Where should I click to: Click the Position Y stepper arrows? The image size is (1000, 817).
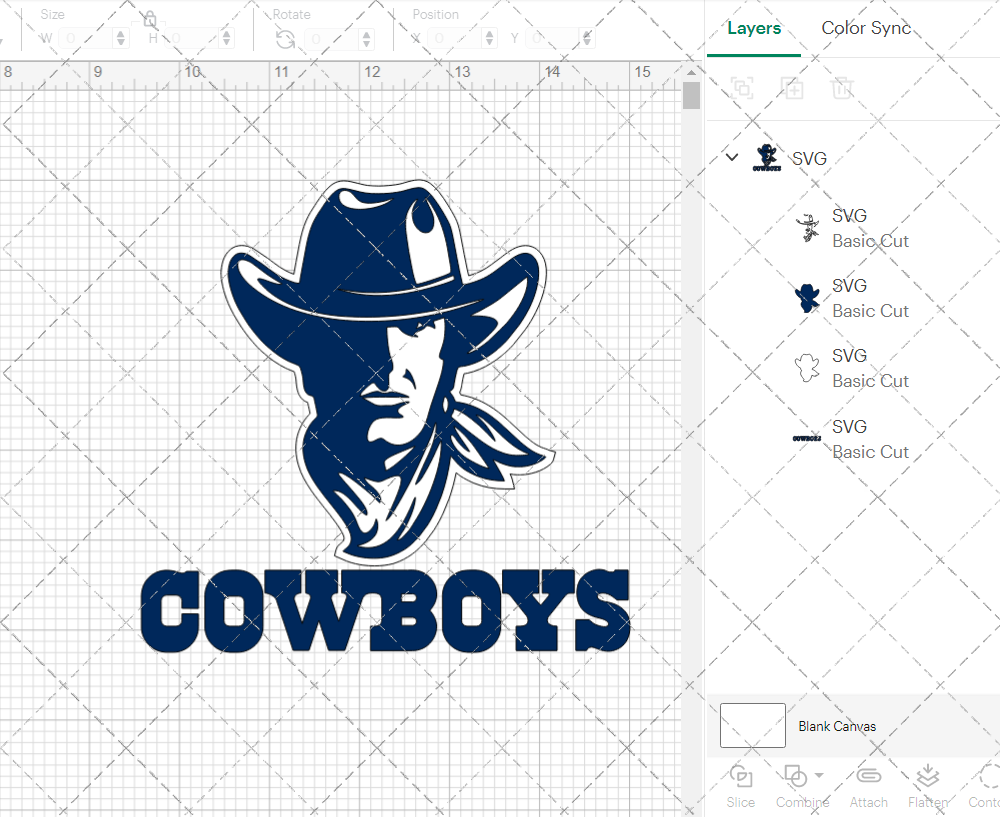pos(587,38)
